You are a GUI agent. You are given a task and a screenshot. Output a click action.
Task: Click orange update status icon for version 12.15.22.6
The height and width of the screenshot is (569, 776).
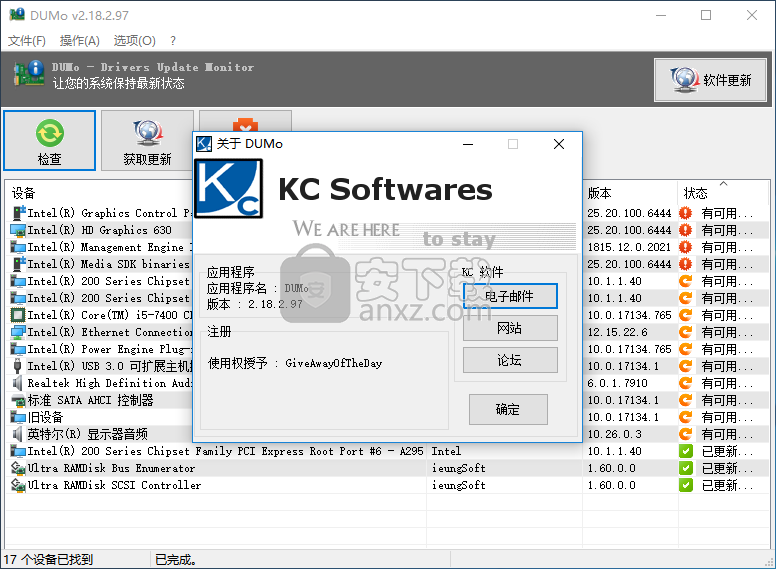point(685,332)
